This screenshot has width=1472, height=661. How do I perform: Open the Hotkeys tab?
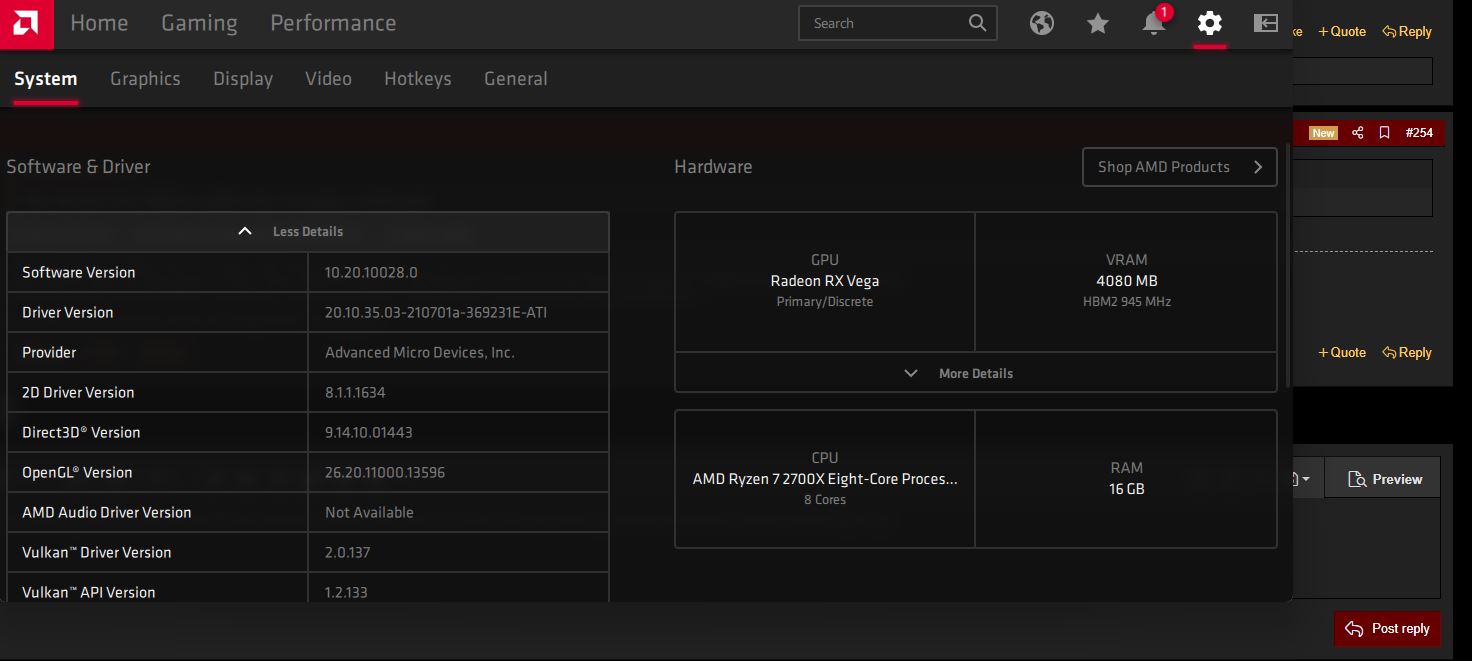[x=417, y=79]
